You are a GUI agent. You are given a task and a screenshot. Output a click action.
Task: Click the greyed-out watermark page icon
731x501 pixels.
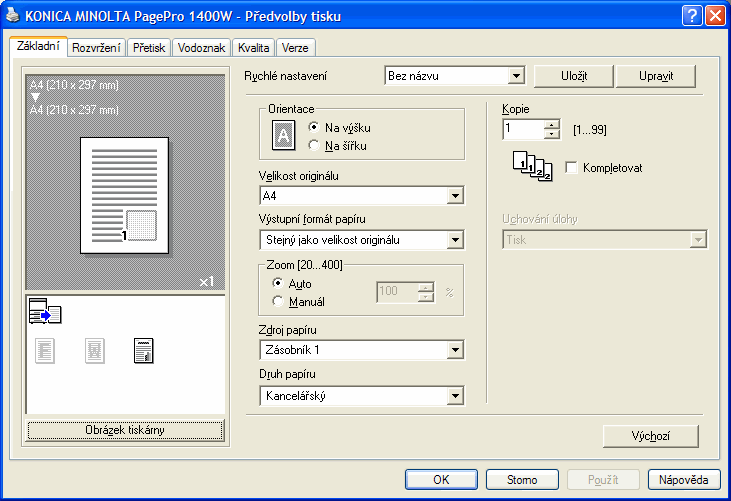pyautogui.click(x=94, y=350)
